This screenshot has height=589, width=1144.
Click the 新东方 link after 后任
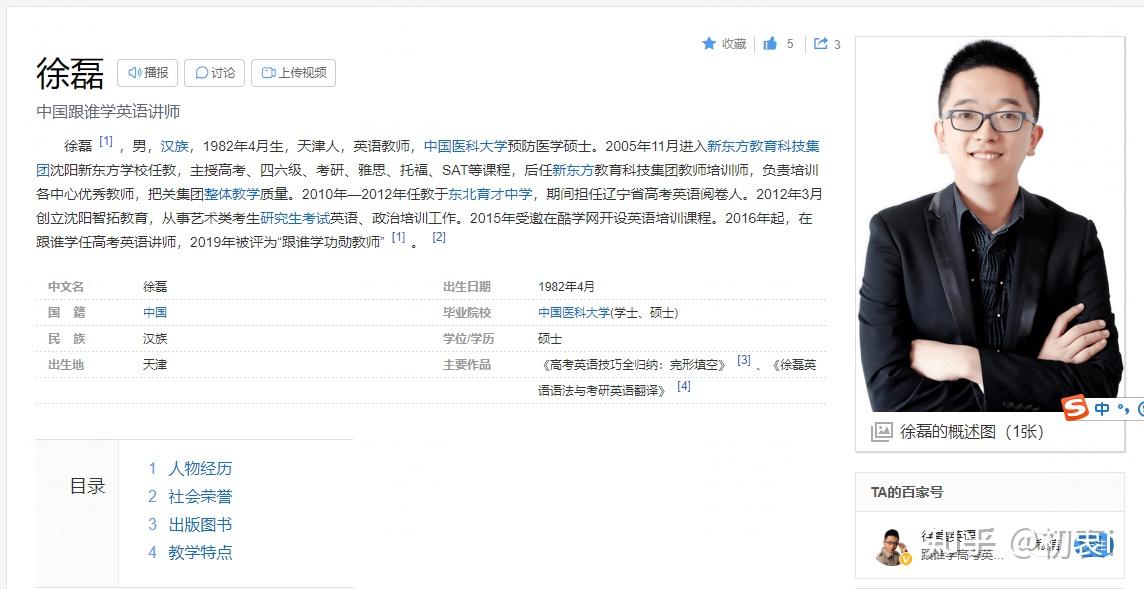tap(573, 170)
